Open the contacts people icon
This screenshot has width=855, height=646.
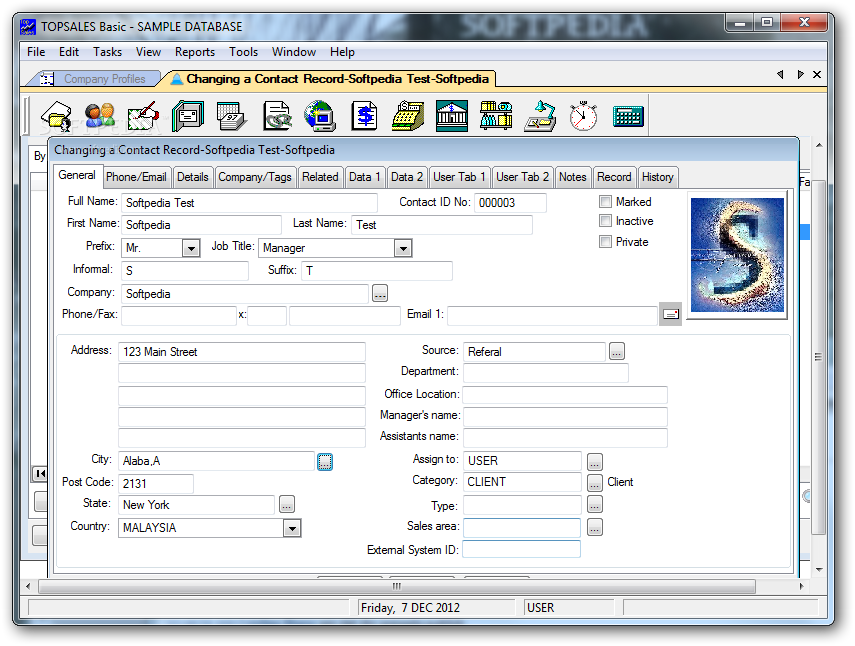tap(100, 116)
